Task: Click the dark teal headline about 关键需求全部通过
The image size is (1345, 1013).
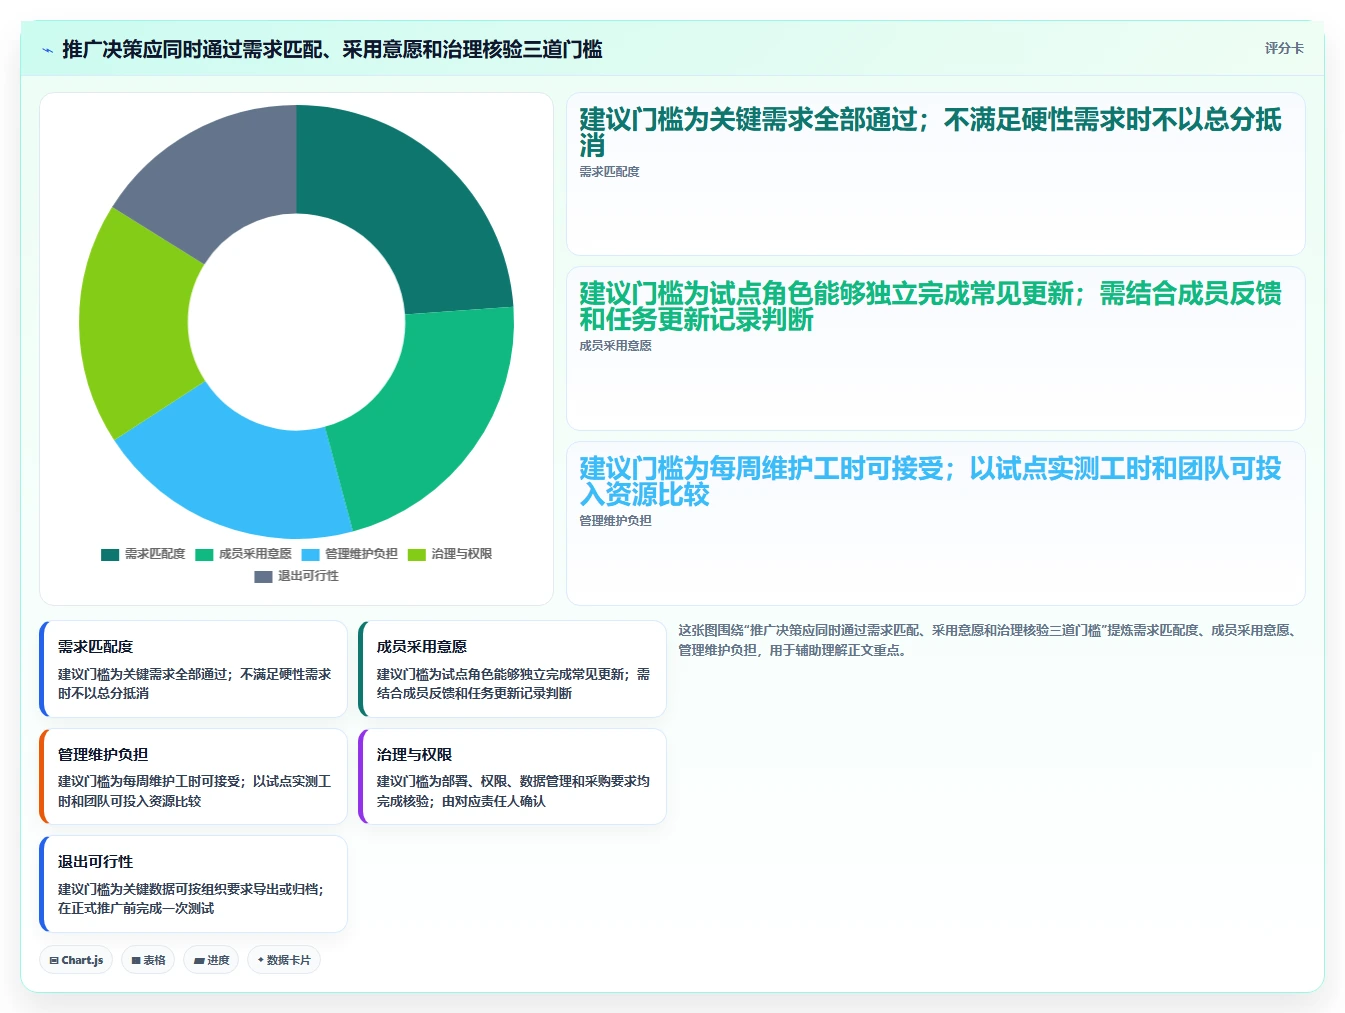Action: [x=930, y=132]
